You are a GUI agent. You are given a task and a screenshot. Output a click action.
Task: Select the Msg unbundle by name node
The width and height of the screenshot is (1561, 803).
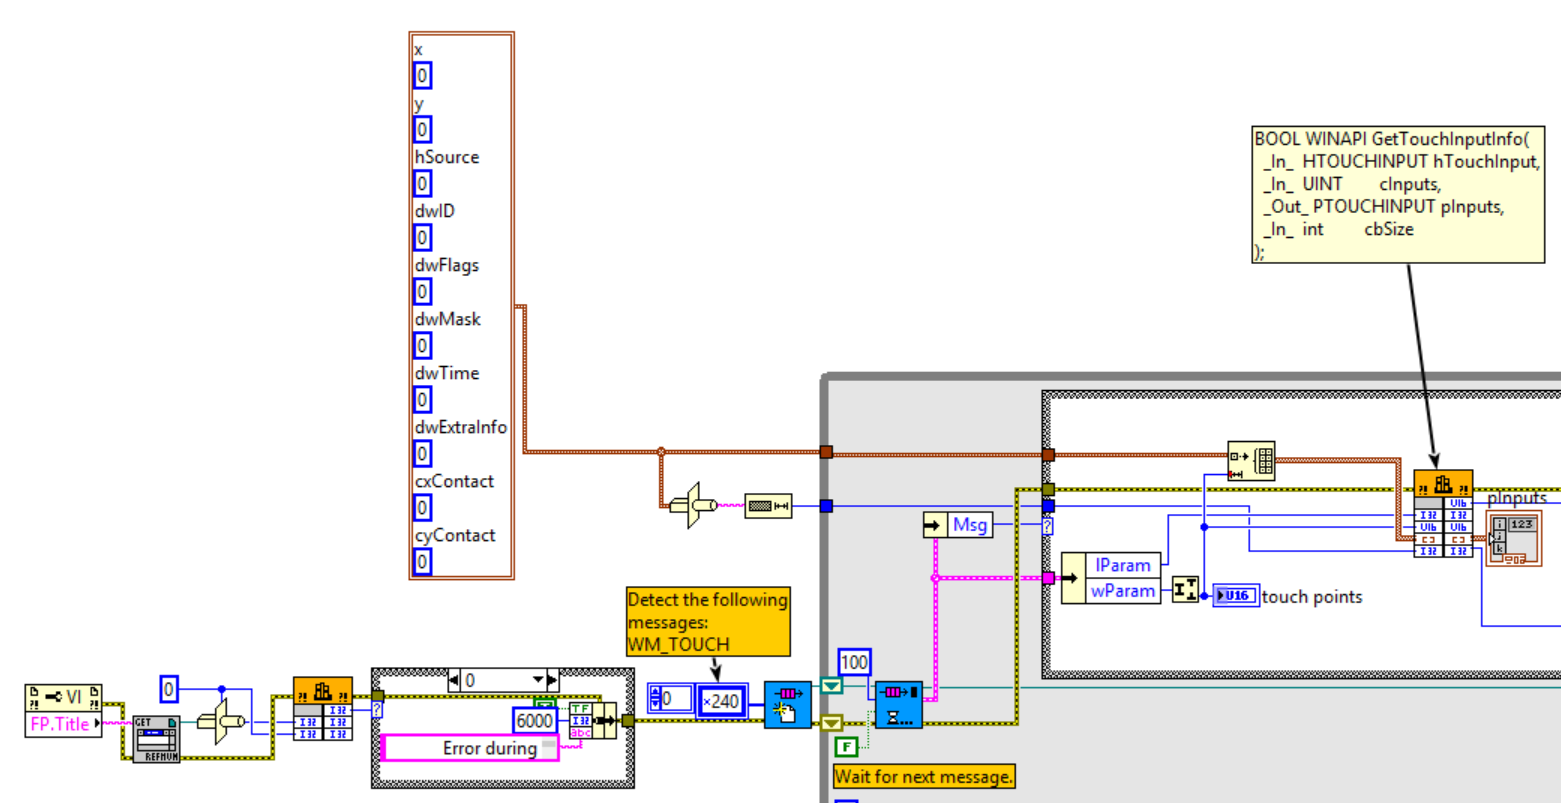pos(958,525)
